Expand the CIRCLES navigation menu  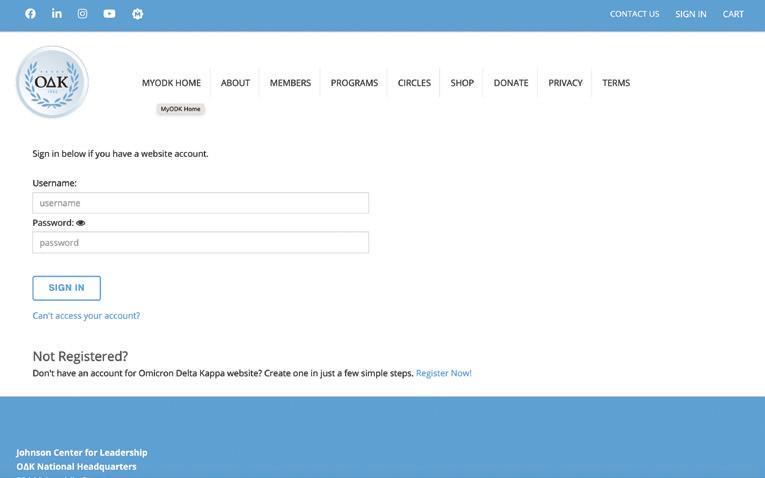(414, 83)
